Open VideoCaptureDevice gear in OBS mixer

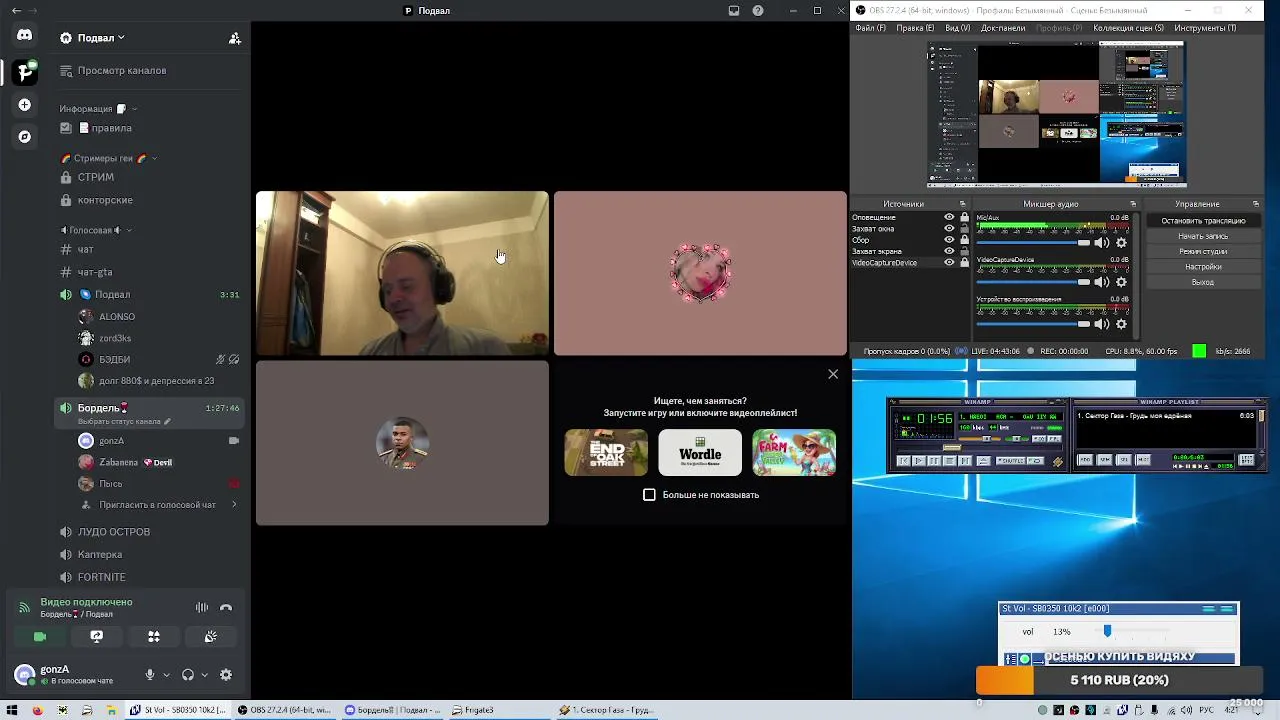(1121, 283)
